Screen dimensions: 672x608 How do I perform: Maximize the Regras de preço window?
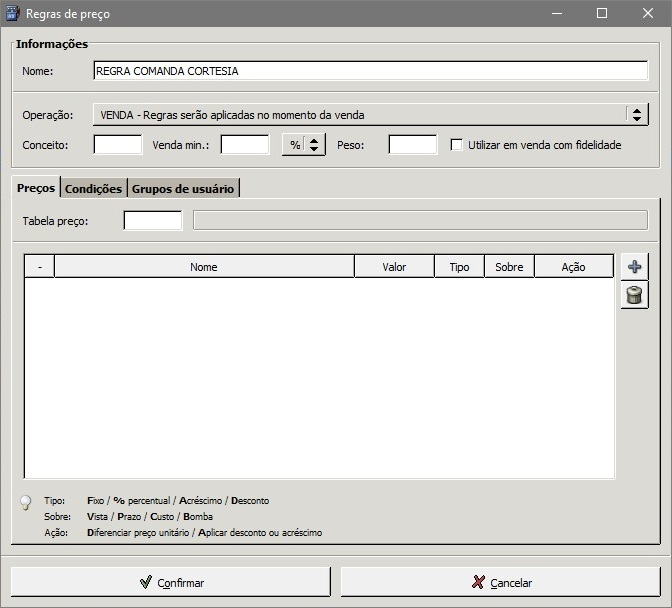(x=602, y=13)
